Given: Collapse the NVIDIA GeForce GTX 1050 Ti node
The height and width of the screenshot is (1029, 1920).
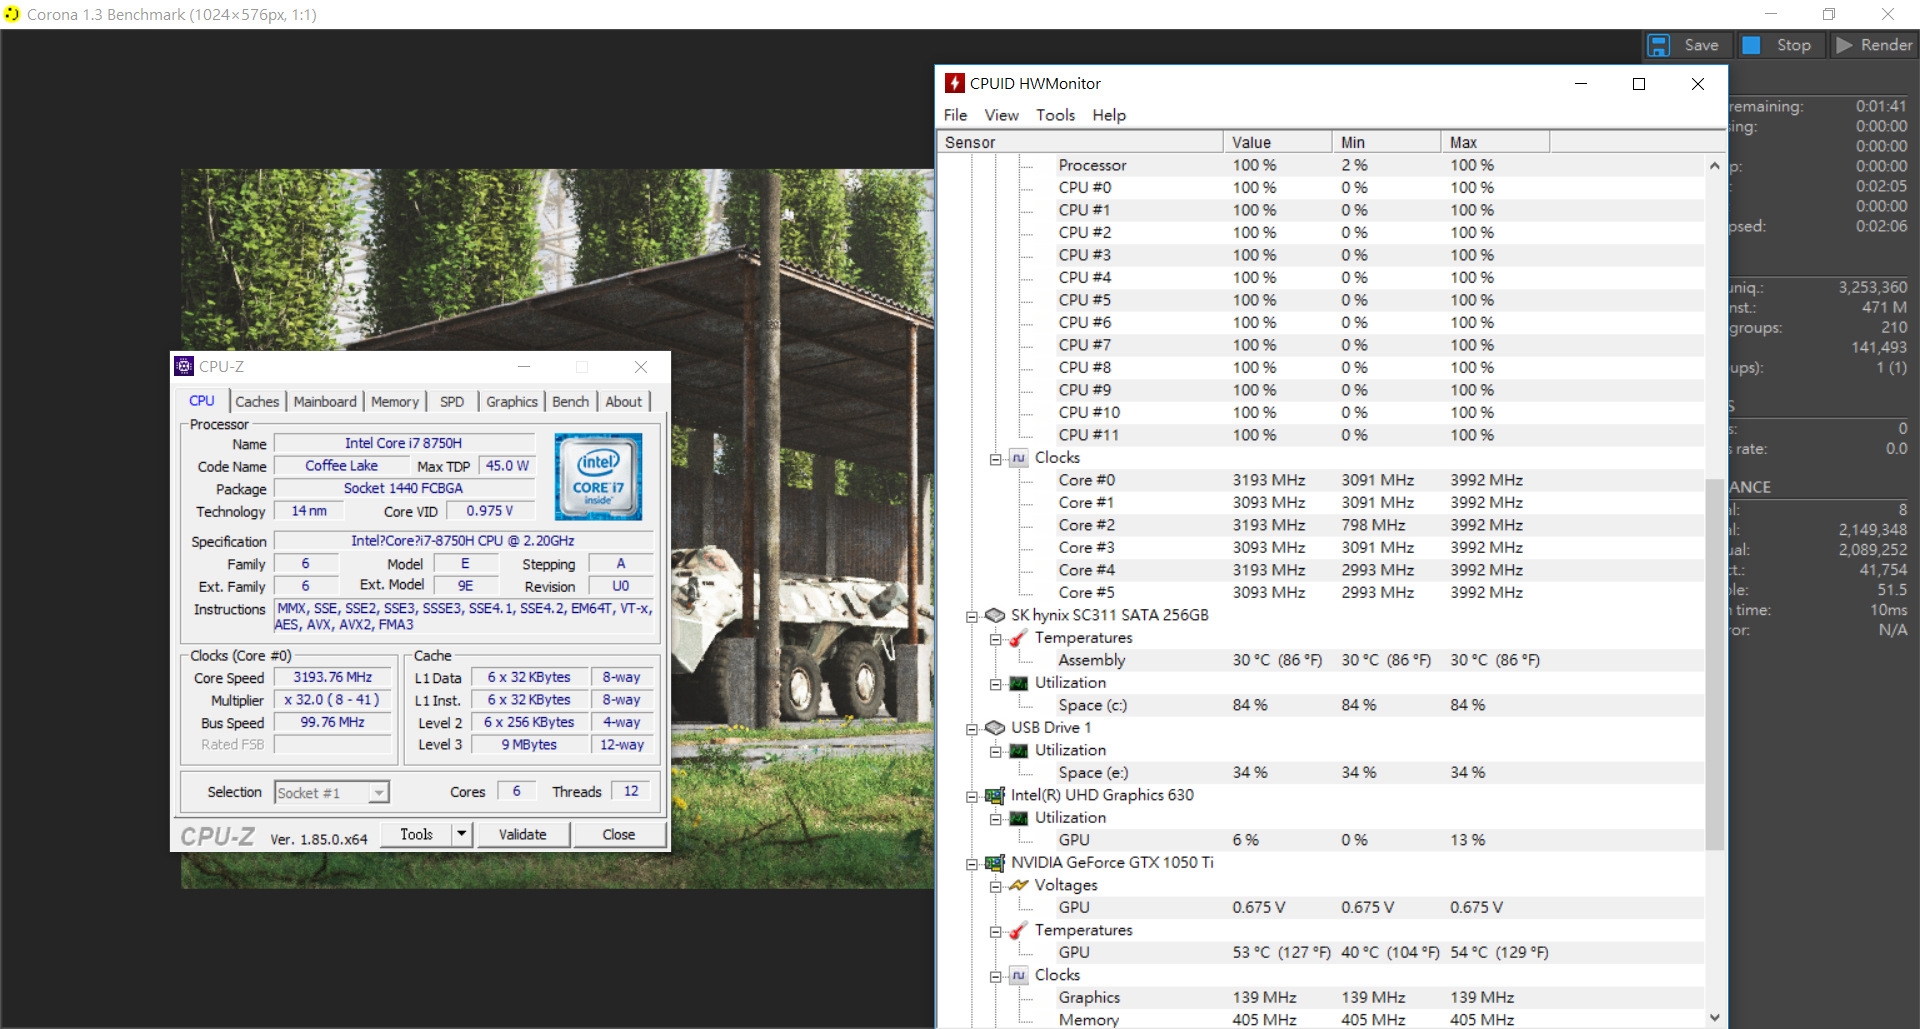Looking at the screenshot, I should [x=972, y=864].
